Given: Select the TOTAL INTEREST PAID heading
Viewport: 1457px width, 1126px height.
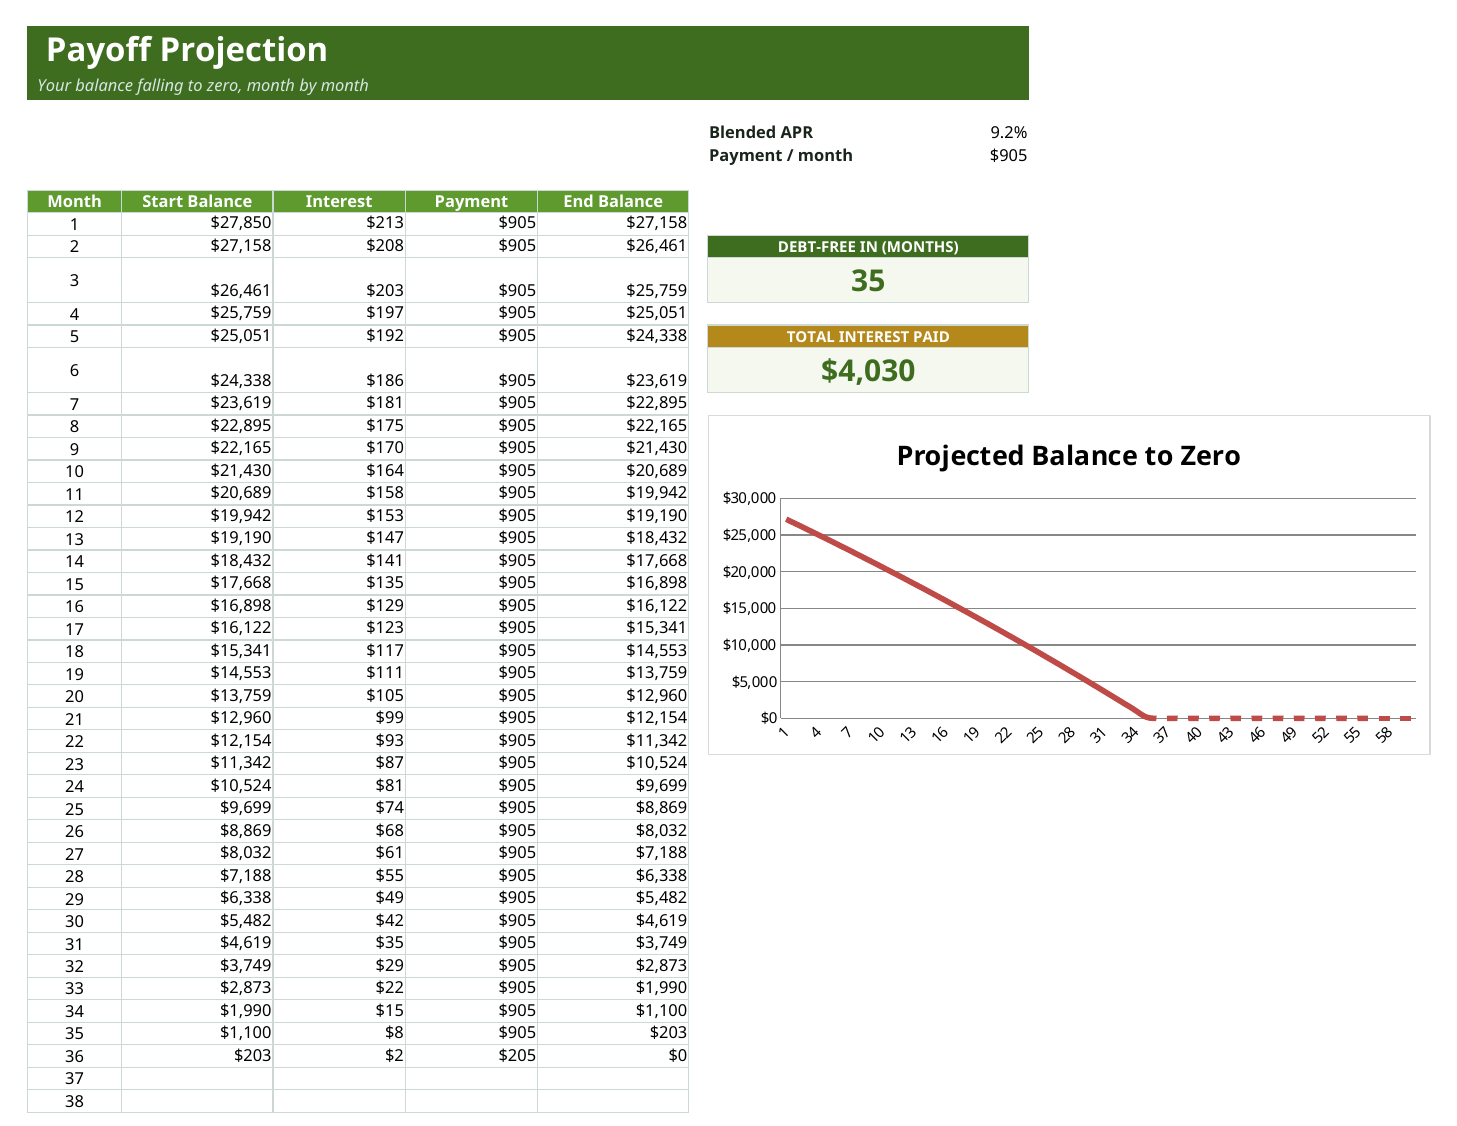Looking at the screenshot, I should pyautogui.click(x=868, y=337).
